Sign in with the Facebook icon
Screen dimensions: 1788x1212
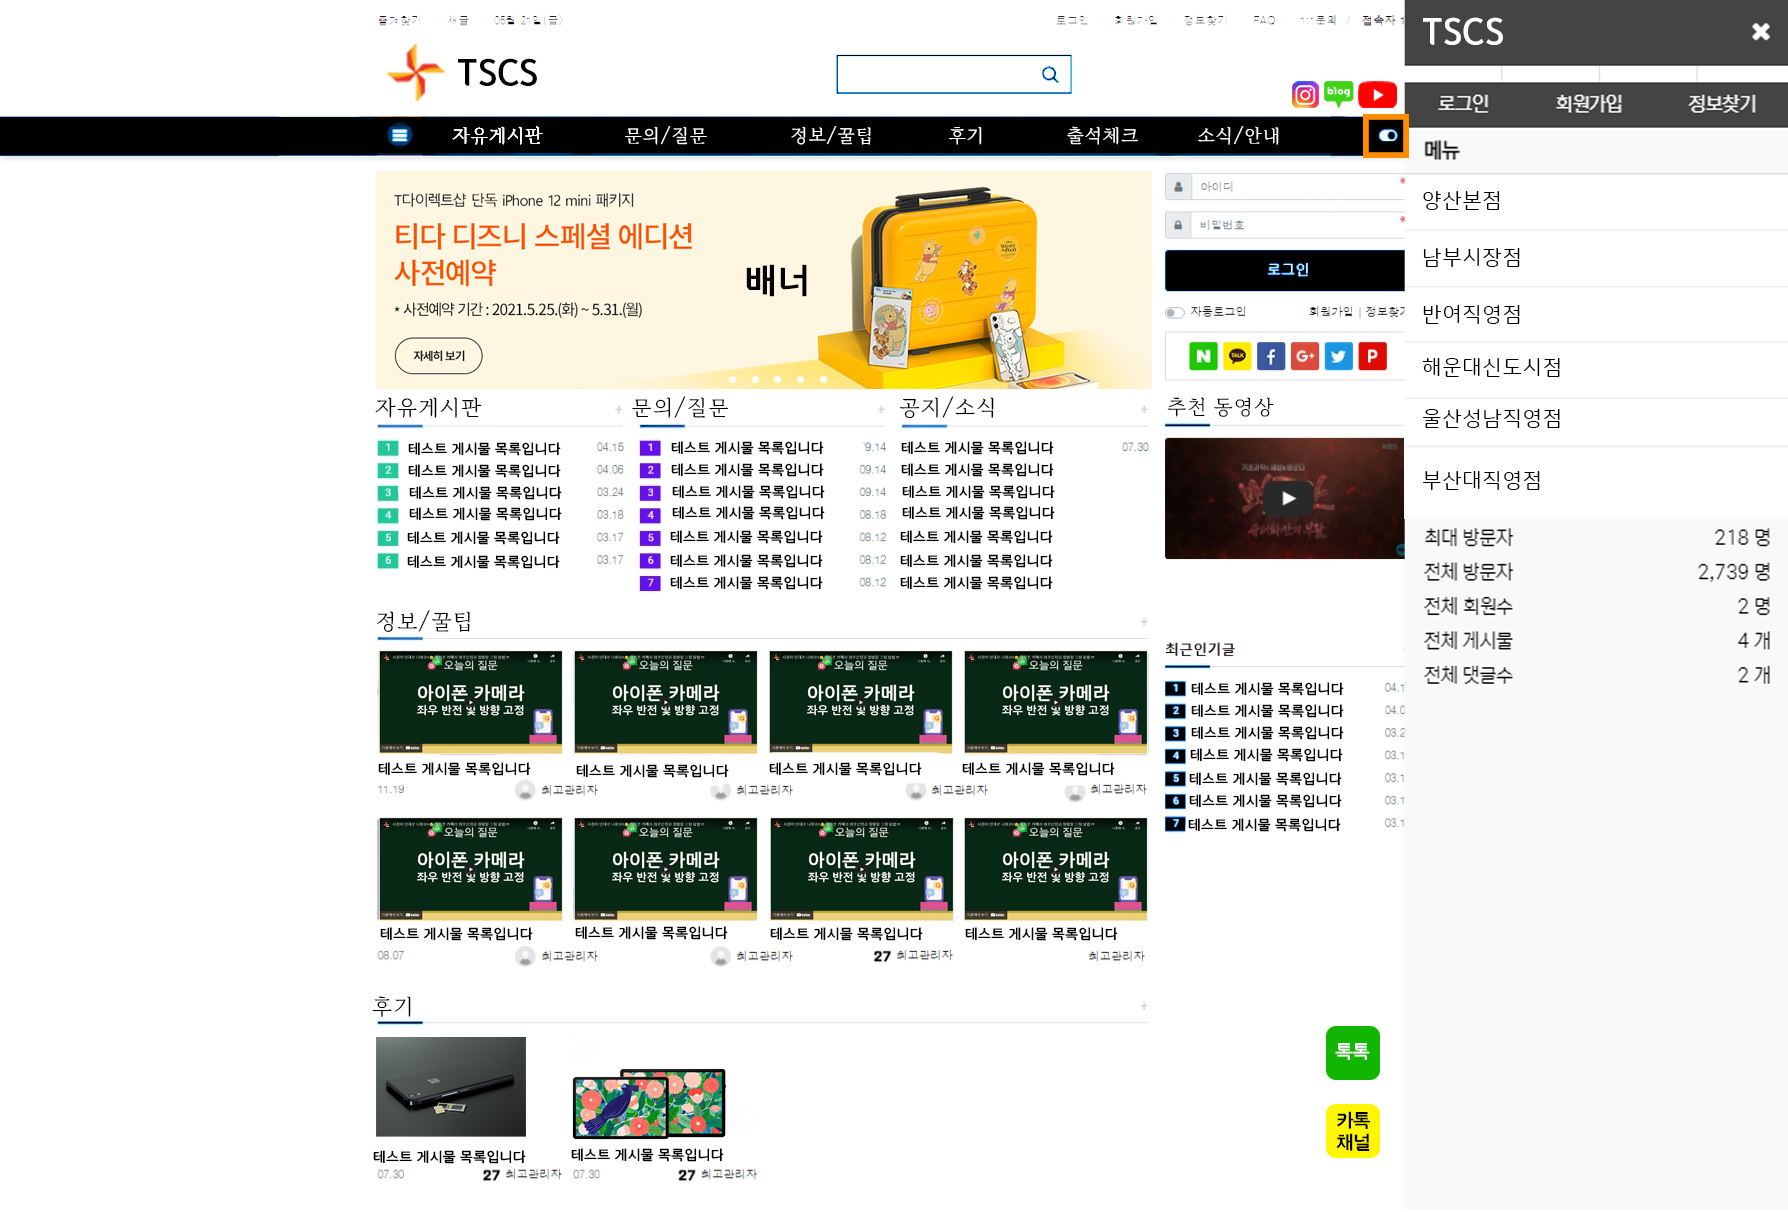(1270, 356)
